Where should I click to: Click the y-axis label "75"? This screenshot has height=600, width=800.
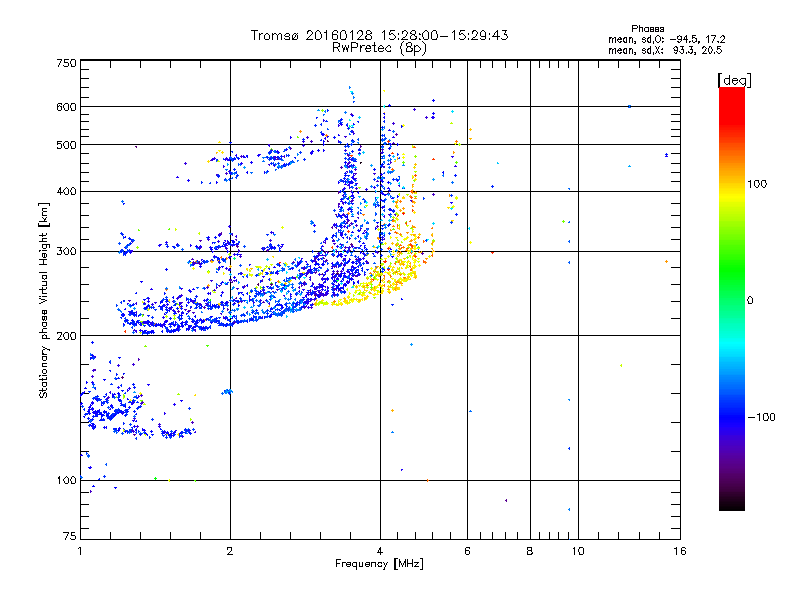click(70, 536)
